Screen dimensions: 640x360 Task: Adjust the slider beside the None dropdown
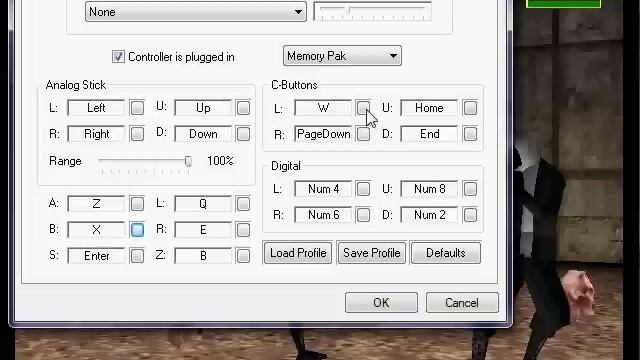(372, 11)
